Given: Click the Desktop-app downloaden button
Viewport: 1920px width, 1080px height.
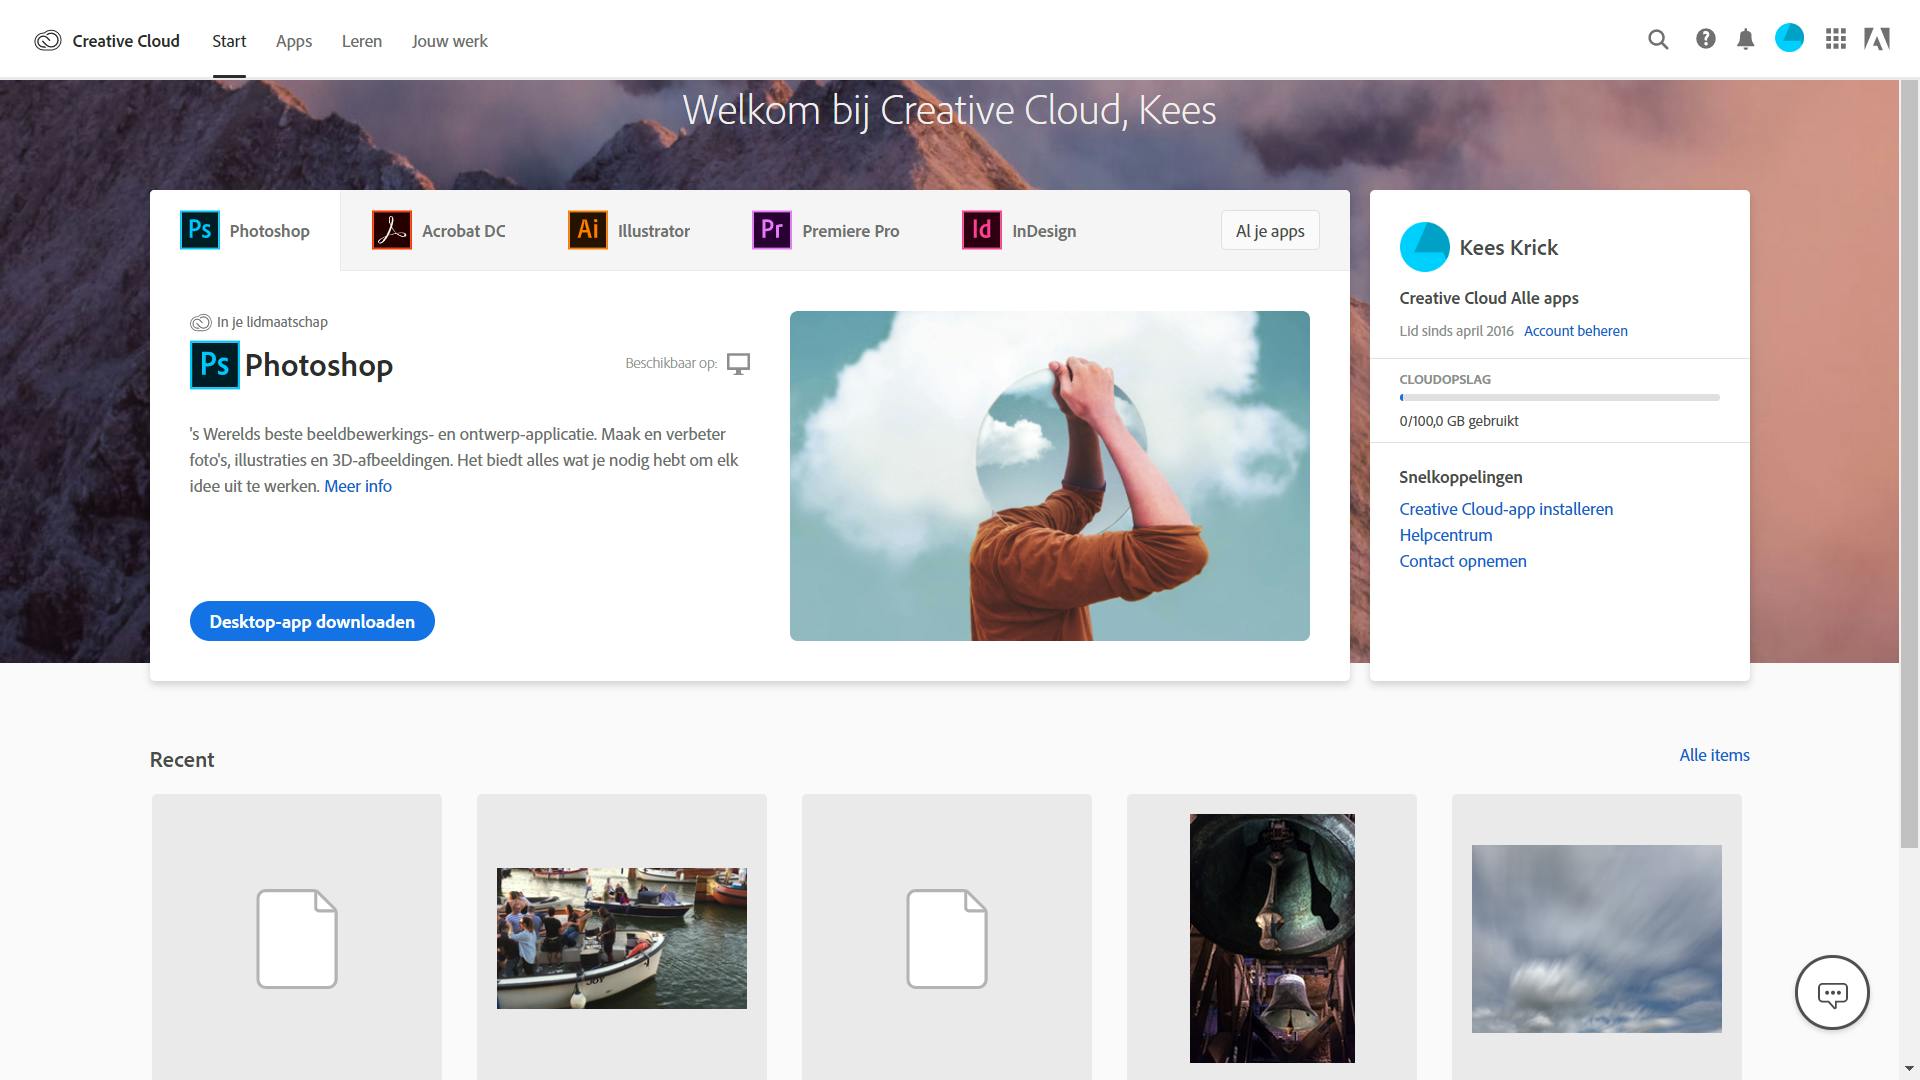Looking at the screenshot, I should pos(312,622).
